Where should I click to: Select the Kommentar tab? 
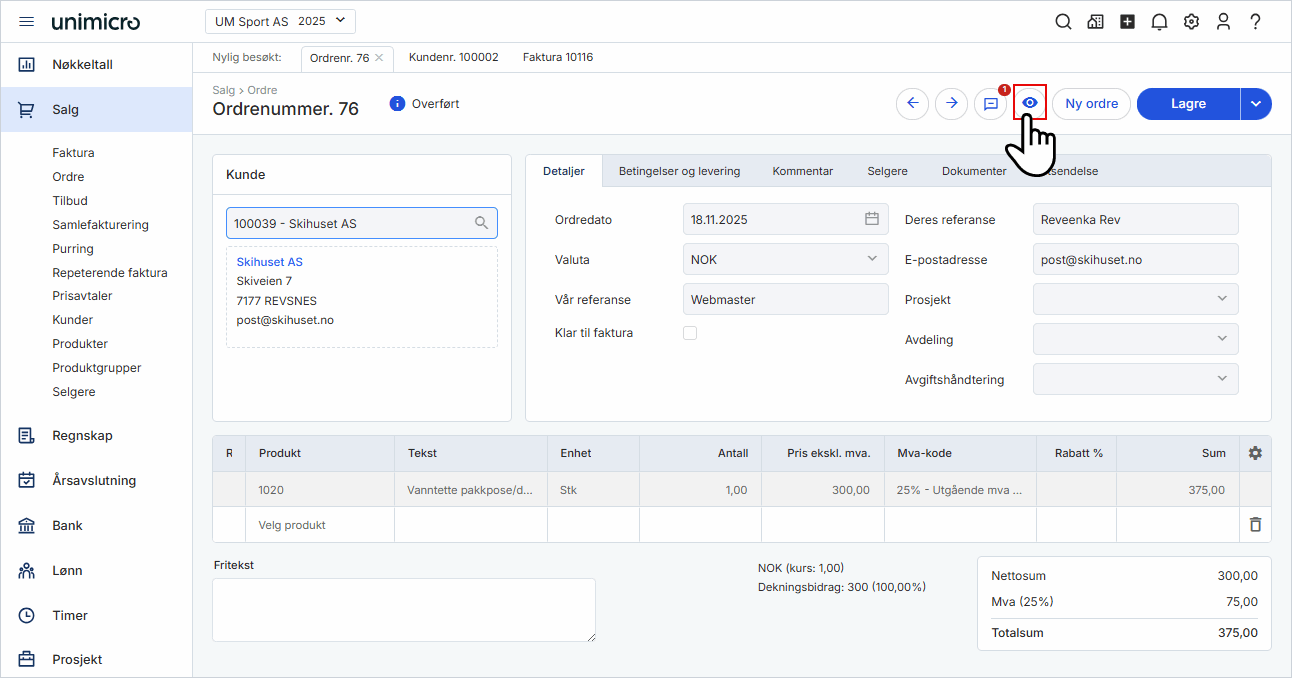(x=802, y=171)
